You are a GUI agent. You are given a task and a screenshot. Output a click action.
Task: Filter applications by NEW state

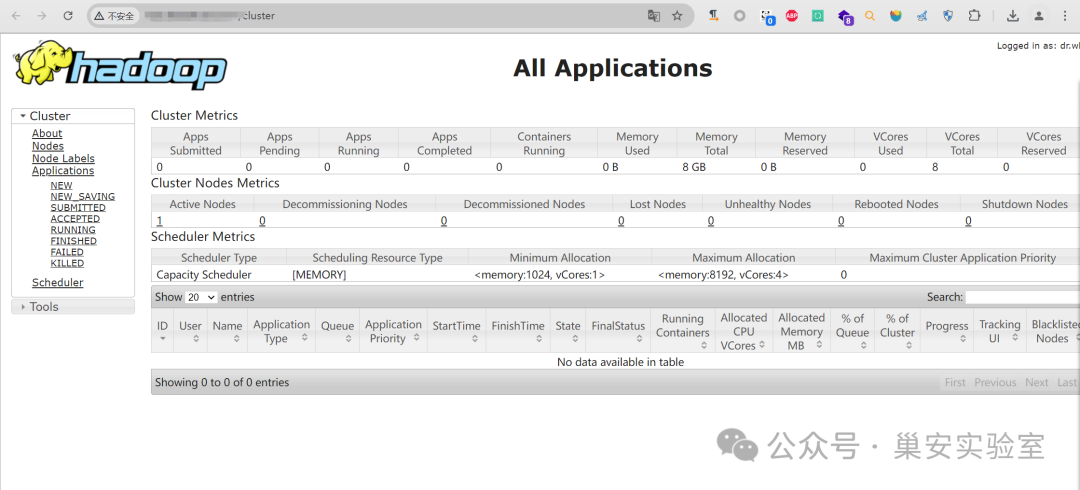(61, 185)
